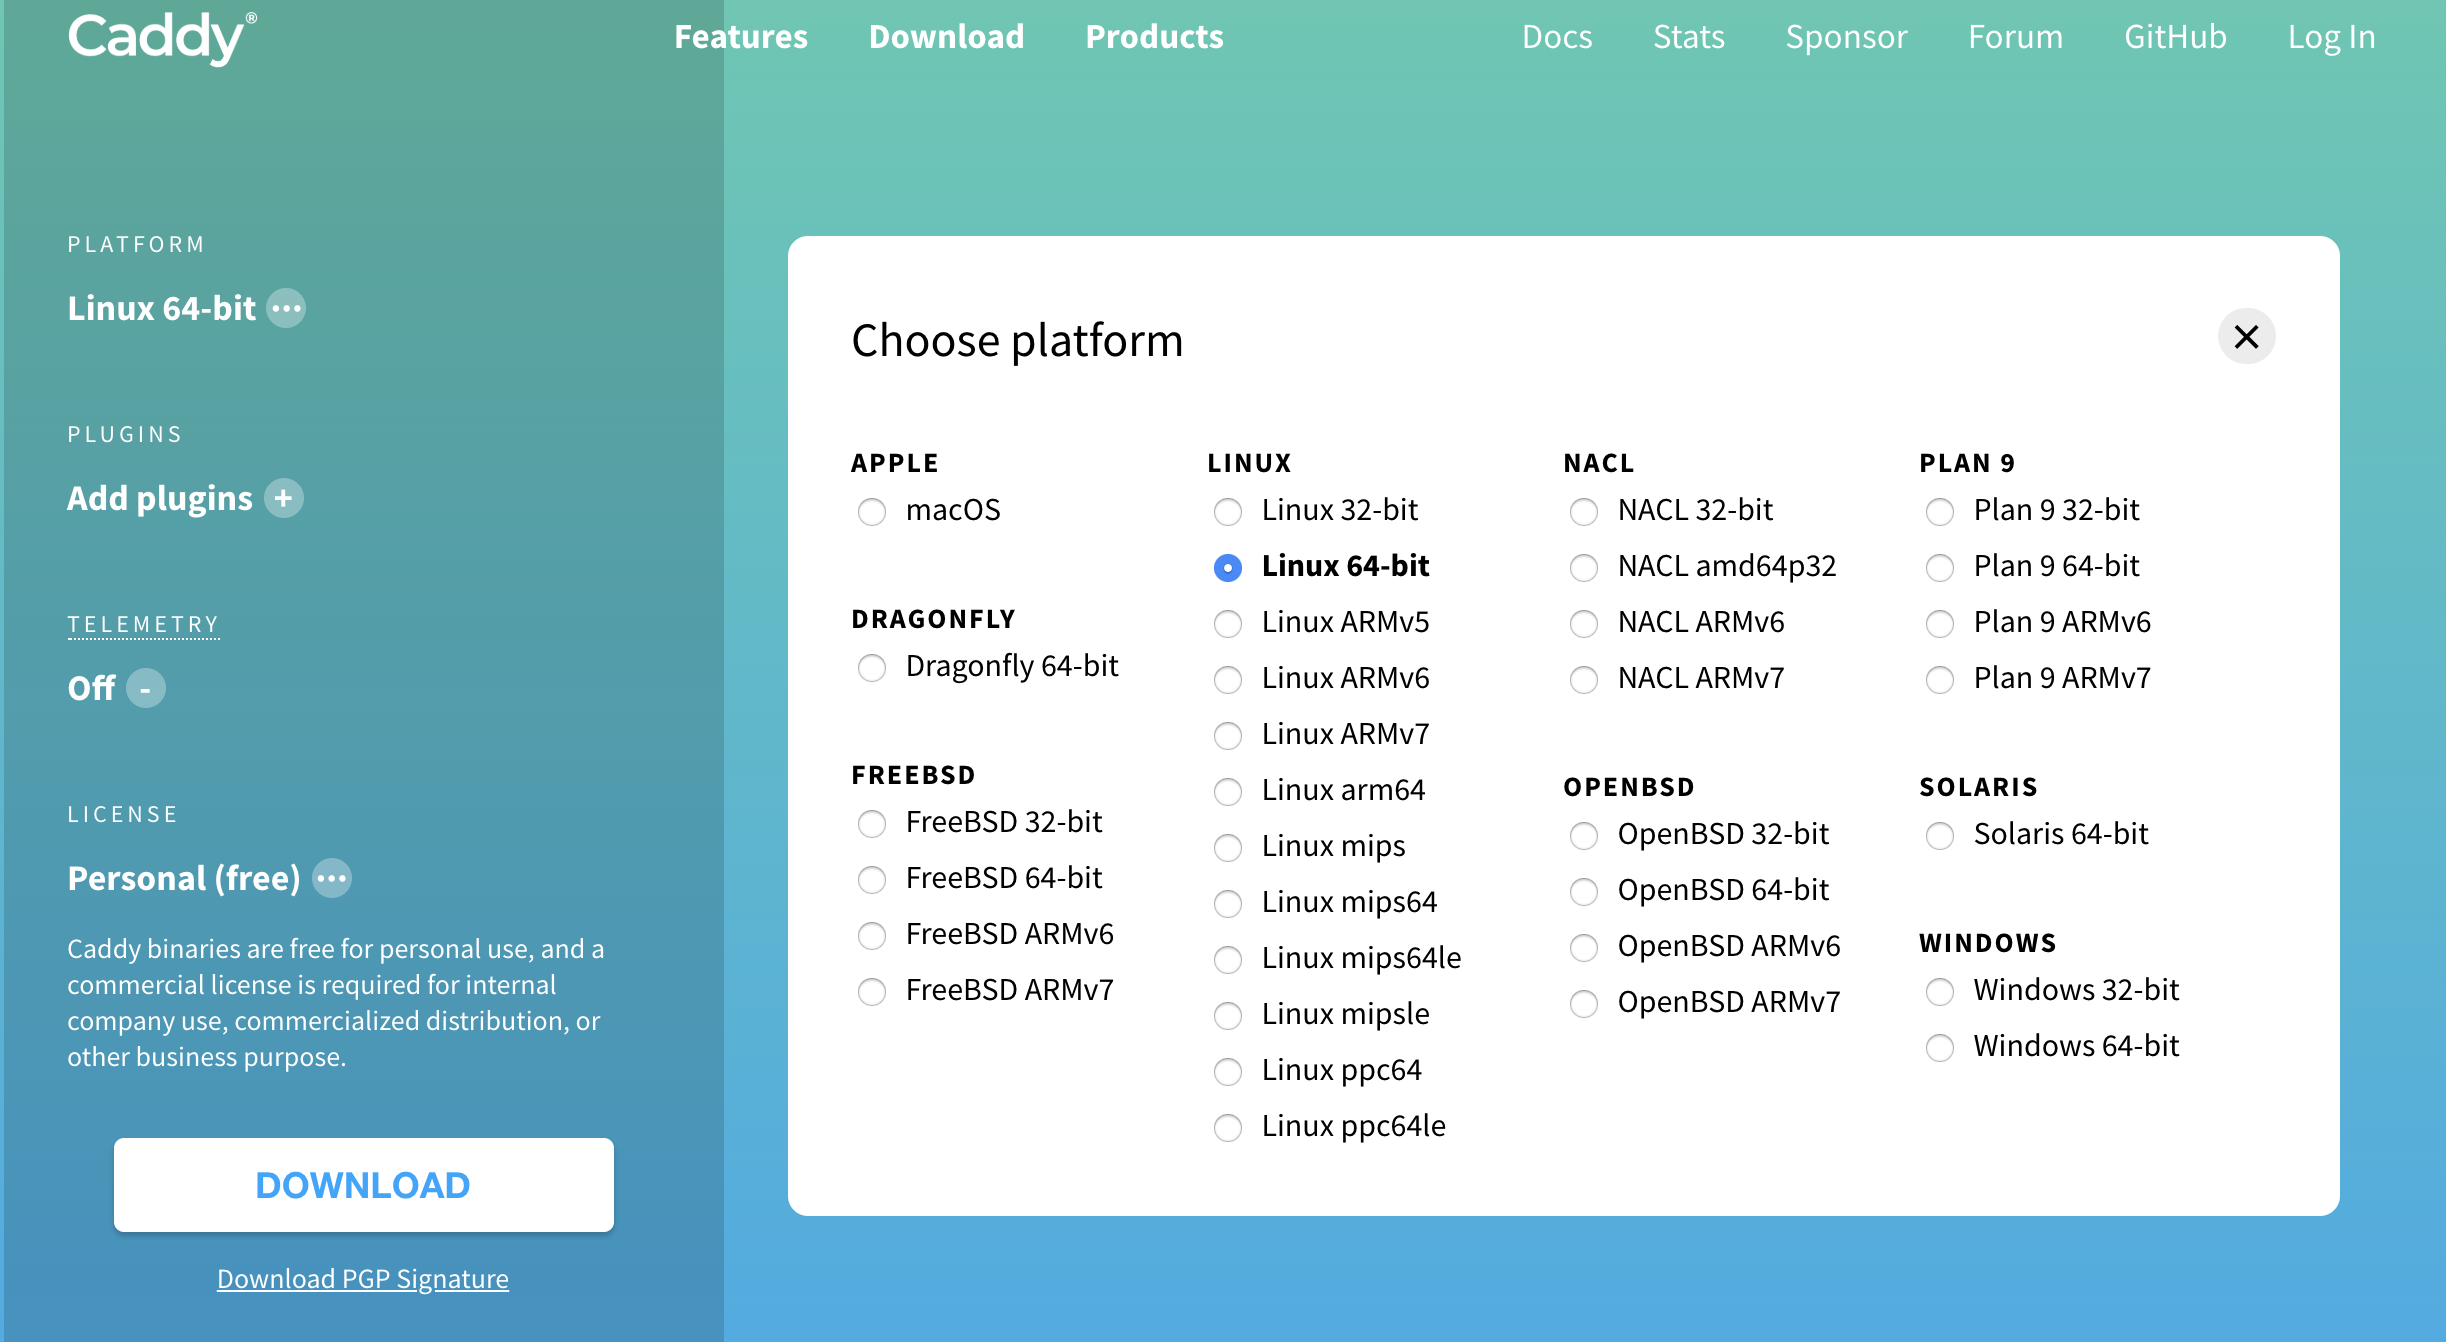The width and height of the screenshot is (2446, 1342).
Task: Pick Linux mipsle
Action: [x=1228, y=1015]
